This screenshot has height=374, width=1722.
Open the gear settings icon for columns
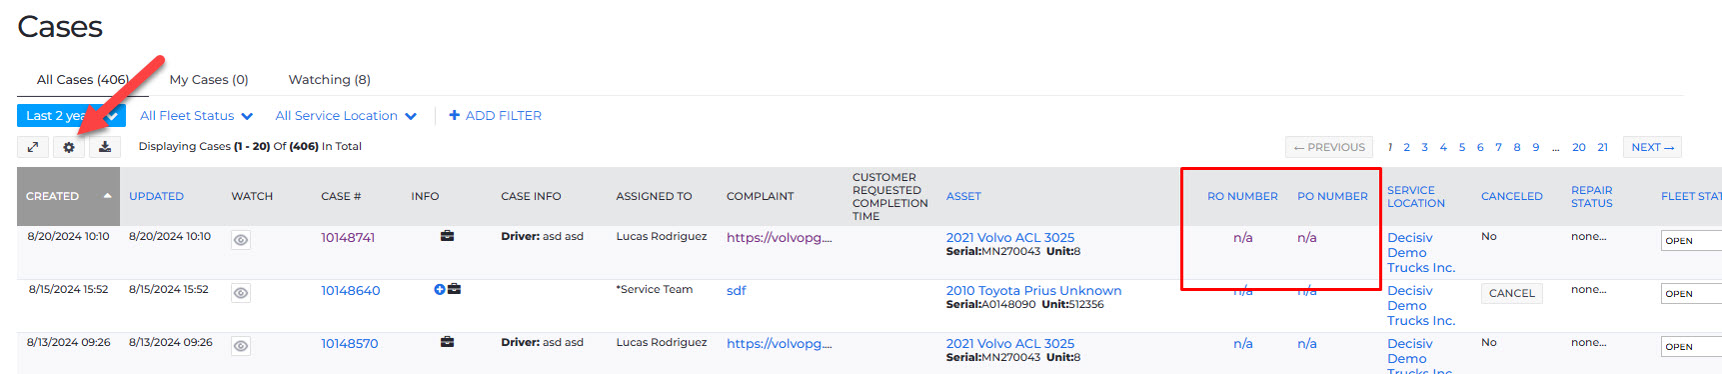click(69, 147)
